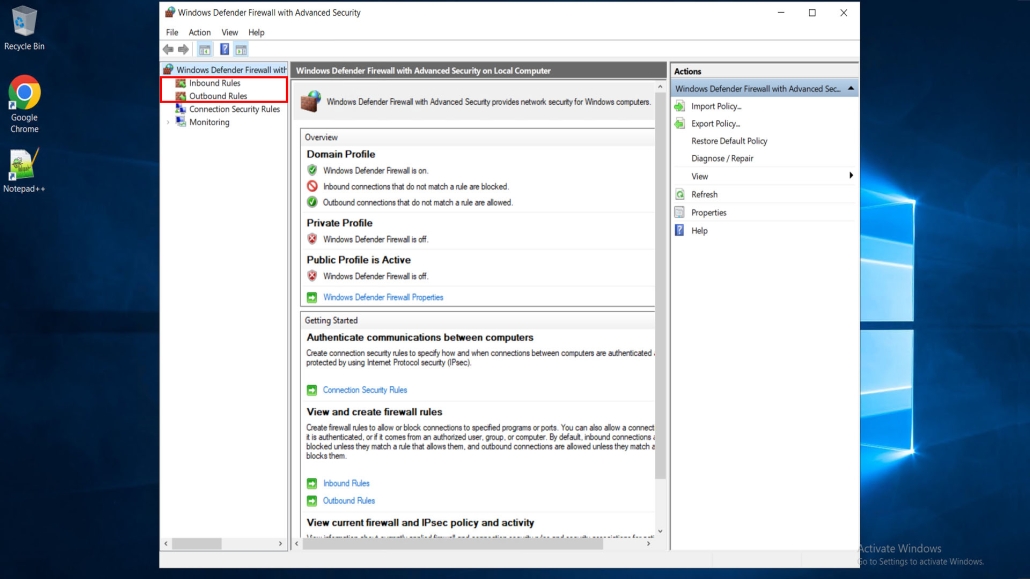Click the Show/Hide Console Tree toolbar icon
1030x579 pixels.
coord(205,49)
